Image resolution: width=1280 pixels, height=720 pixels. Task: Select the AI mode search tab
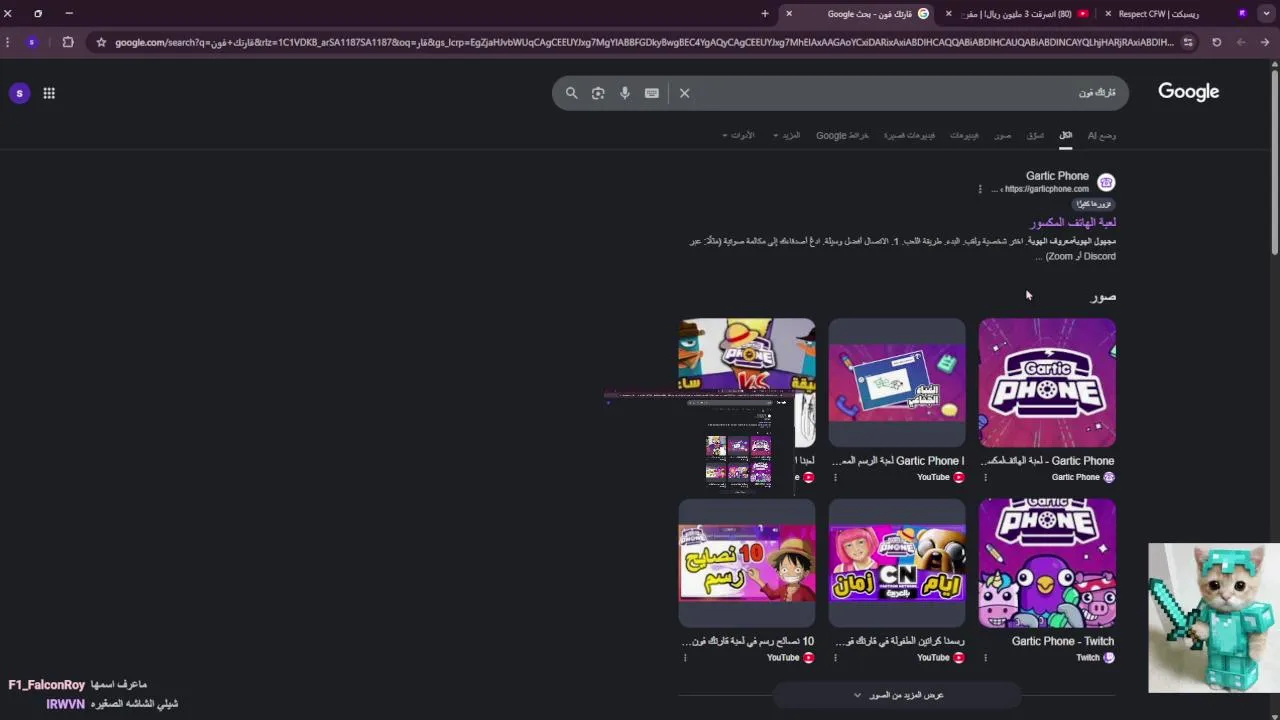click(x=1102, y=135)
